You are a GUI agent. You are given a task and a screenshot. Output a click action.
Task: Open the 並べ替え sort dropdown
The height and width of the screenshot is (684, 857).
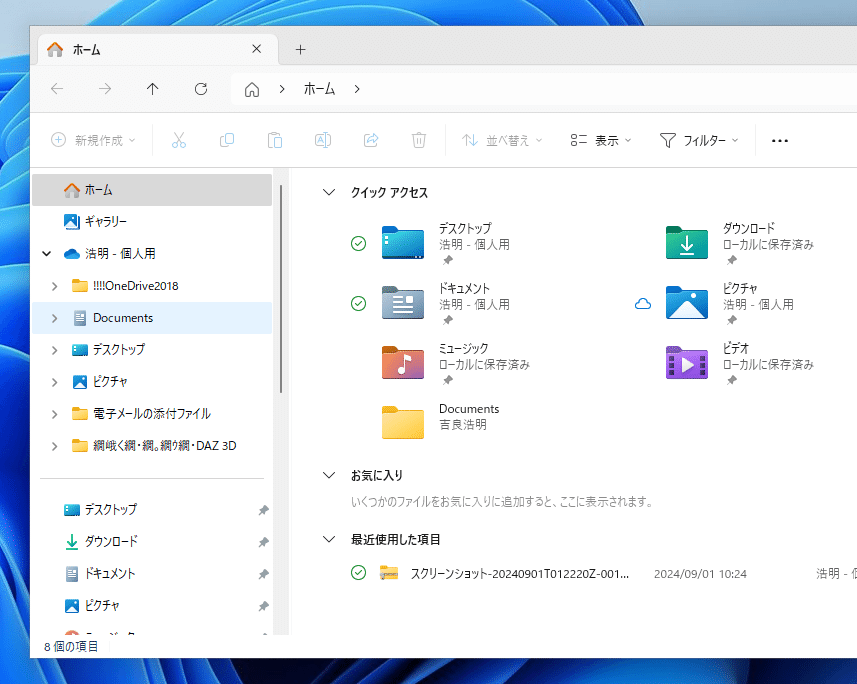coord(502,141)
